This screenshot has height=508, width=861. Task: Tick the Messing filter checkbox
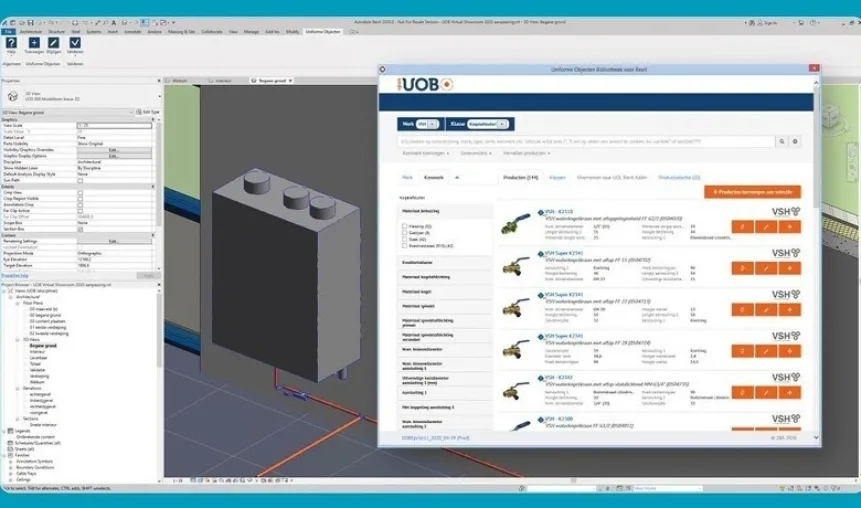click(x=405, y=226)
